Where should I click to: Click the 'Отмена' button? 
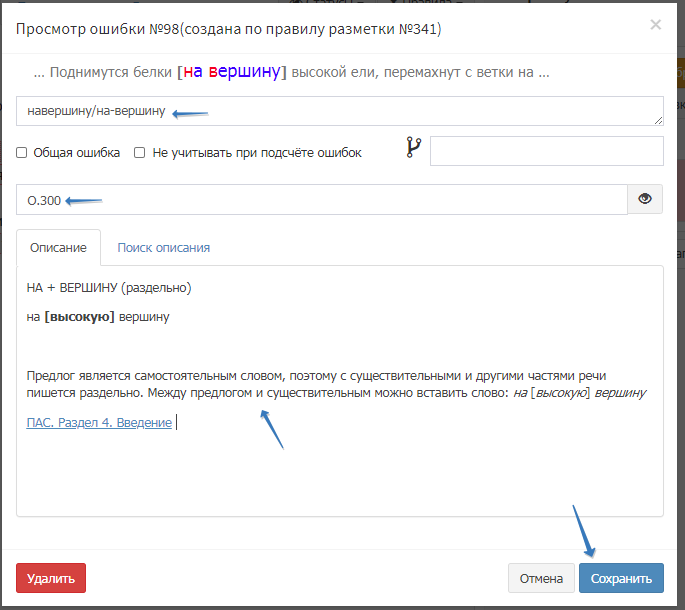pos(541,578)
